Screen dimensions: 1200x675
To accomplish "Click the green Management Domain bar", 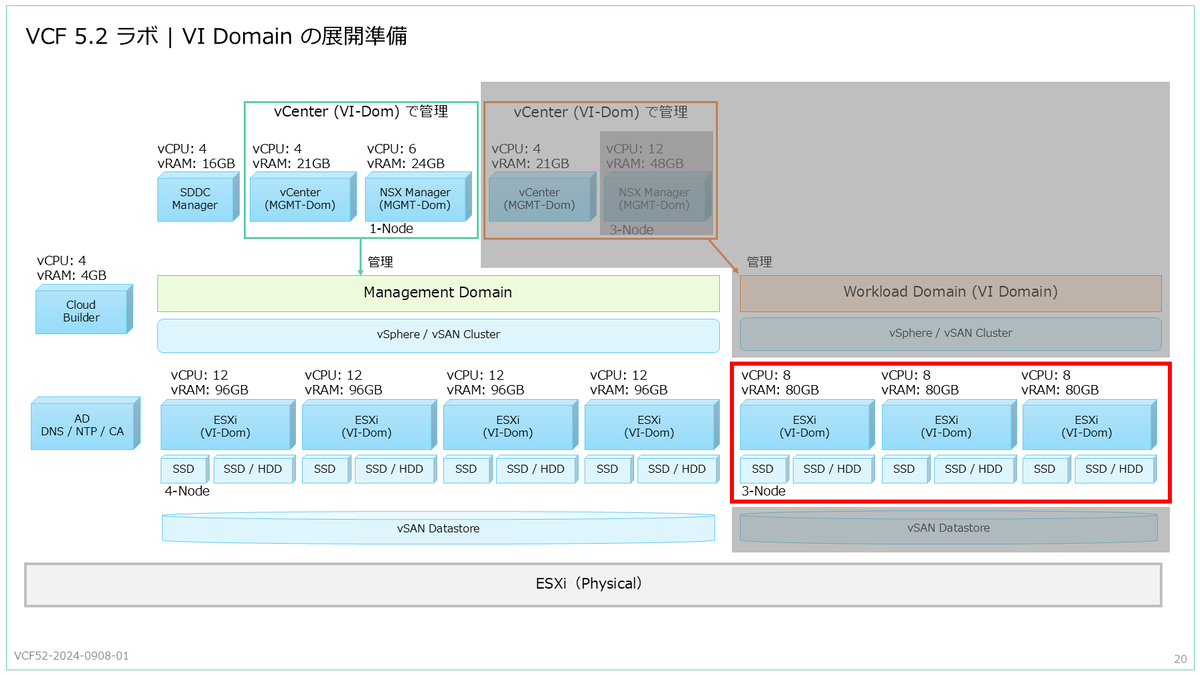I will coord(438,293).
